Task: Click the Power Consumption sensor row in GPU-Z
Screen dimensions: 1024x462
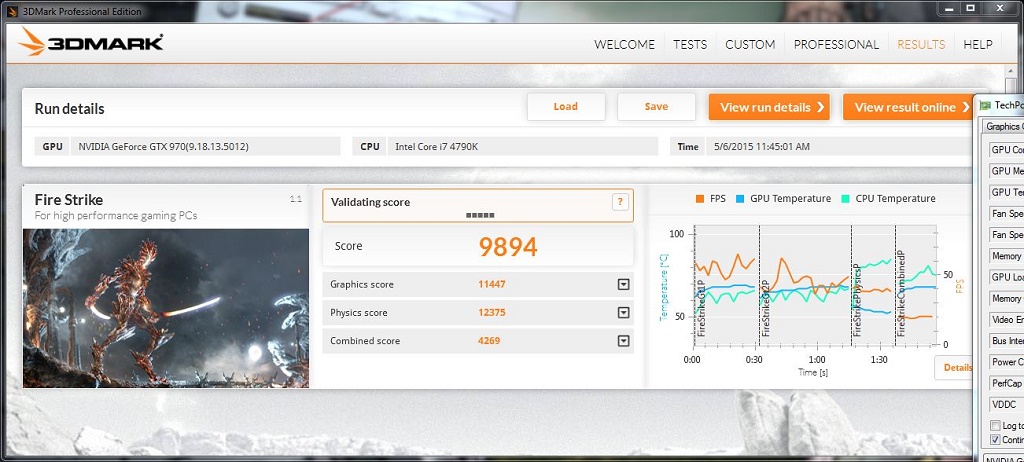Action: [1006, 361]
